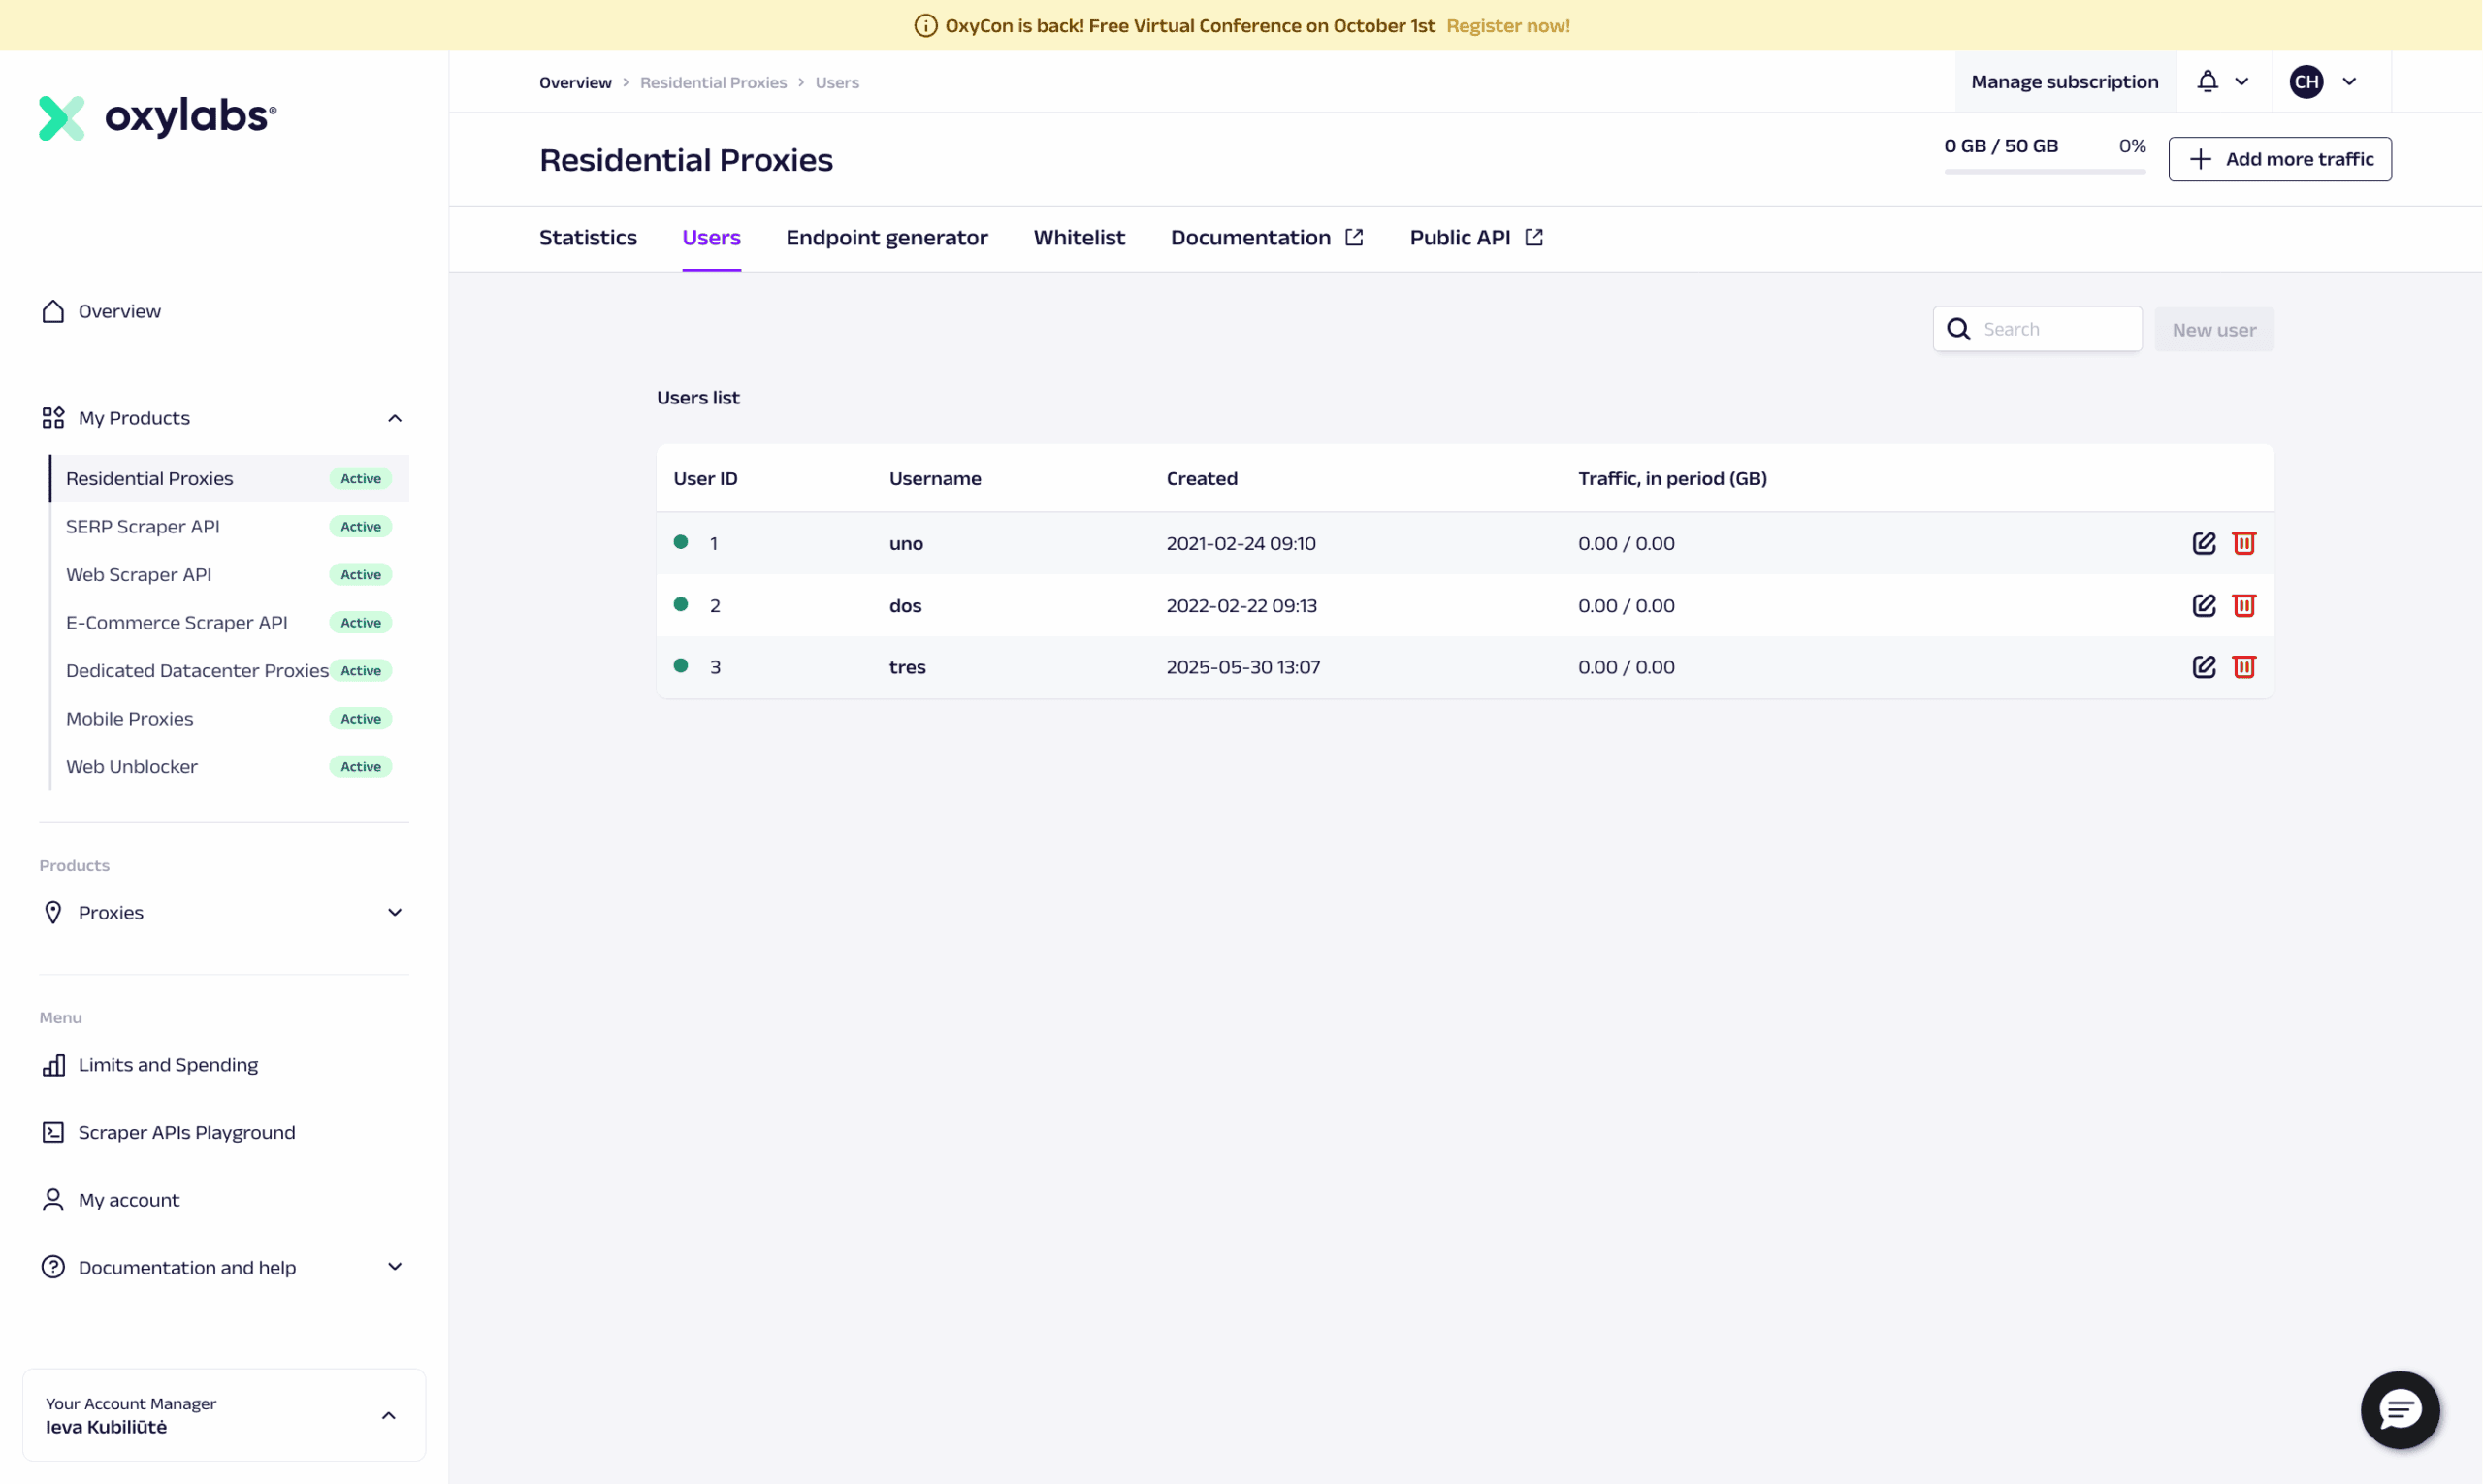Click the CH profile avatar
The width and height of the screenshot is (2483, 1484).
coord(2307,82)
